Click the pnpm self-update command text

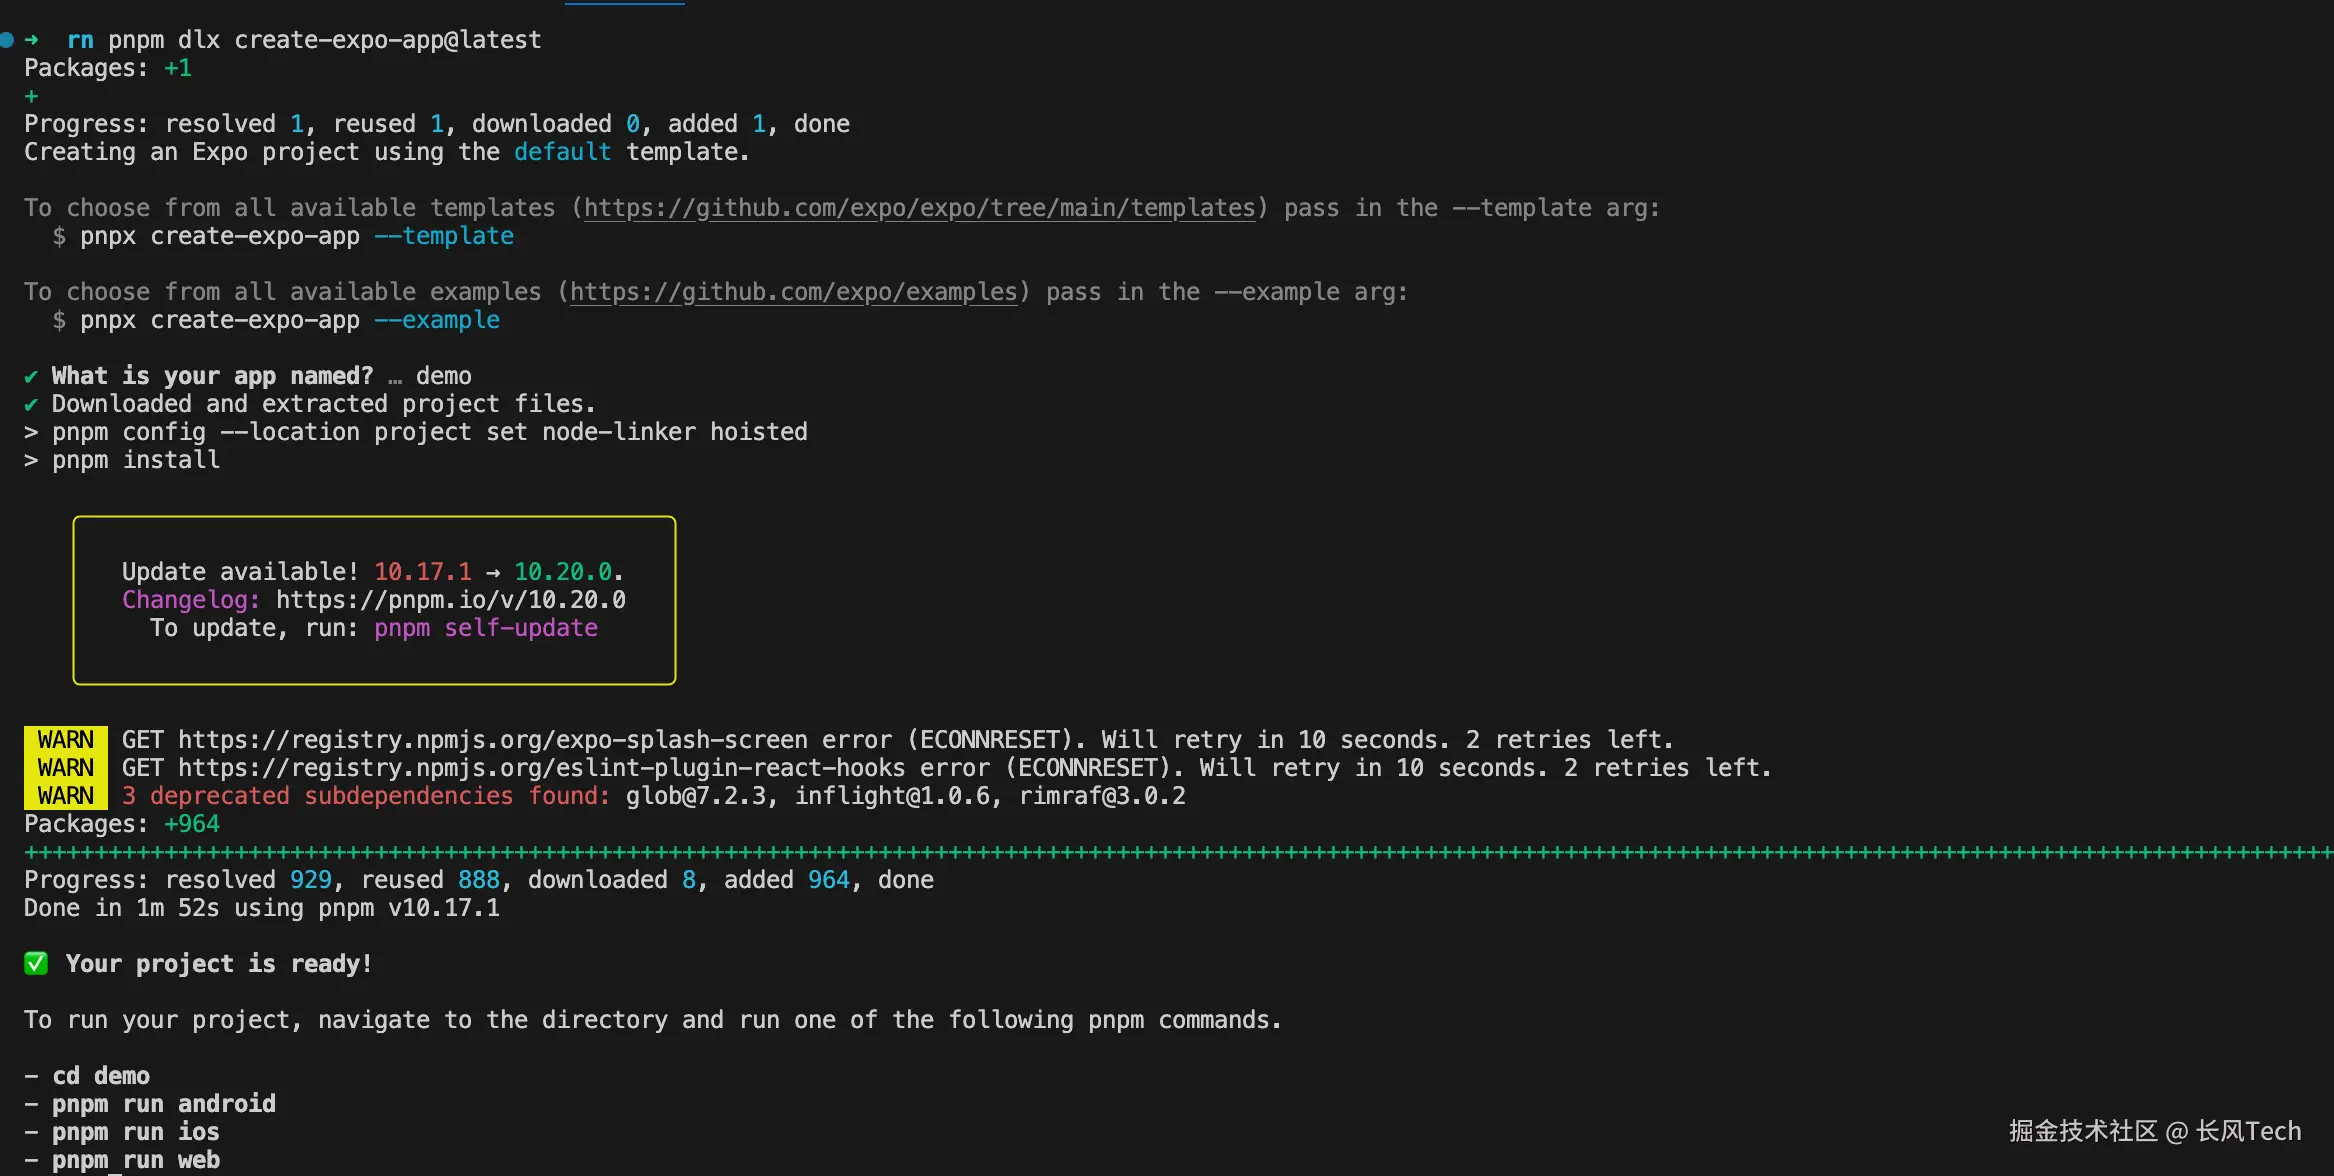(x=486, y=628)
